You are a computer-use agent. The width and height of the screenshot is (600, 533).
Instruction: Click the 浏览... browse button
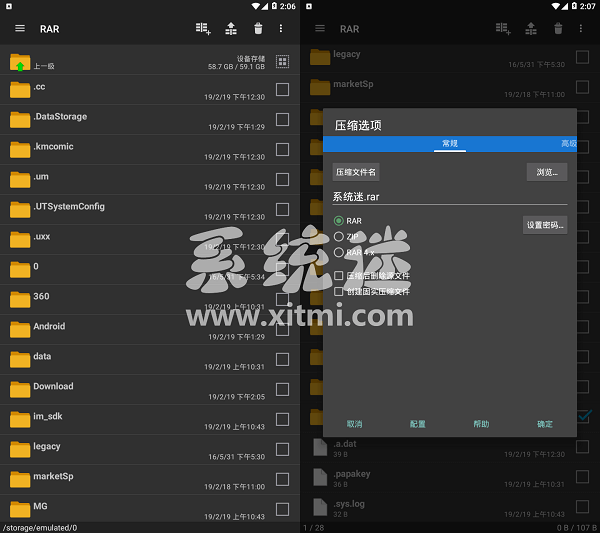point(547,172)
